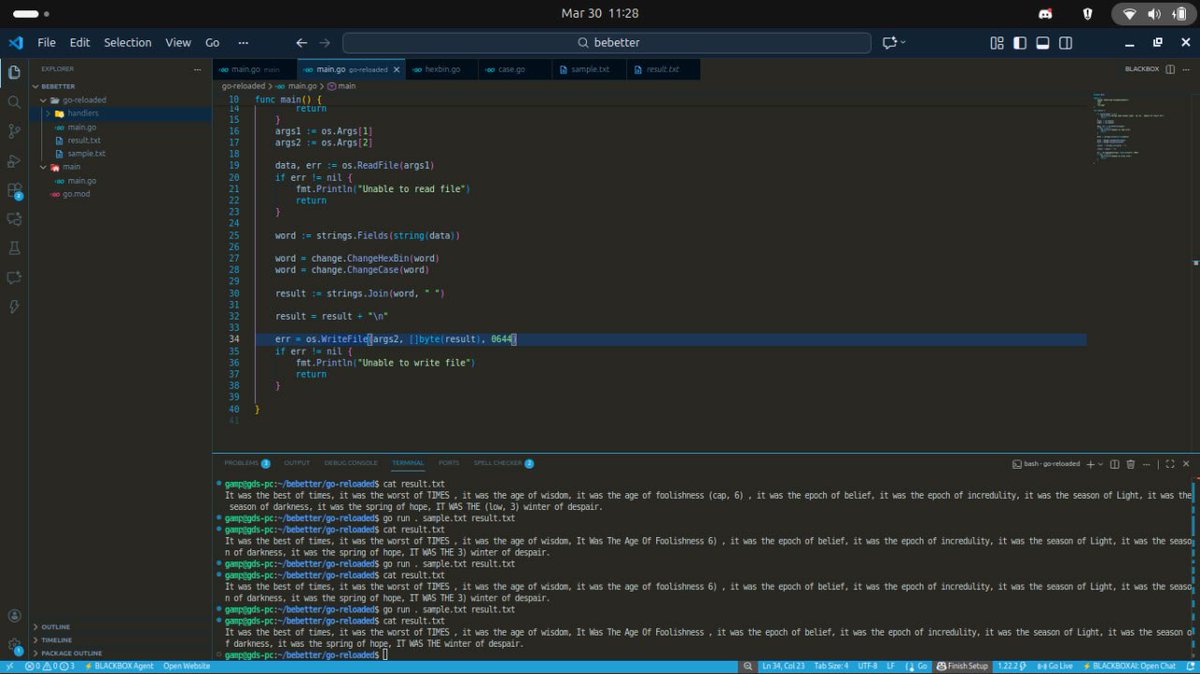Kill the terminal with trash icon
This screenshot has height=674, width=1200.
pyautogui.click(x=1130, y=464)
